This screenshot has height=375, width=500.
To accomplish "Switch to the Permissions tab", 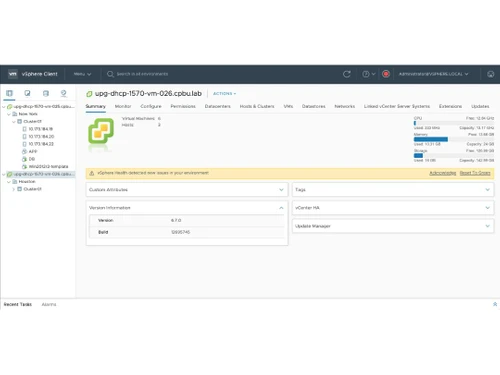I will coord(183,106).
